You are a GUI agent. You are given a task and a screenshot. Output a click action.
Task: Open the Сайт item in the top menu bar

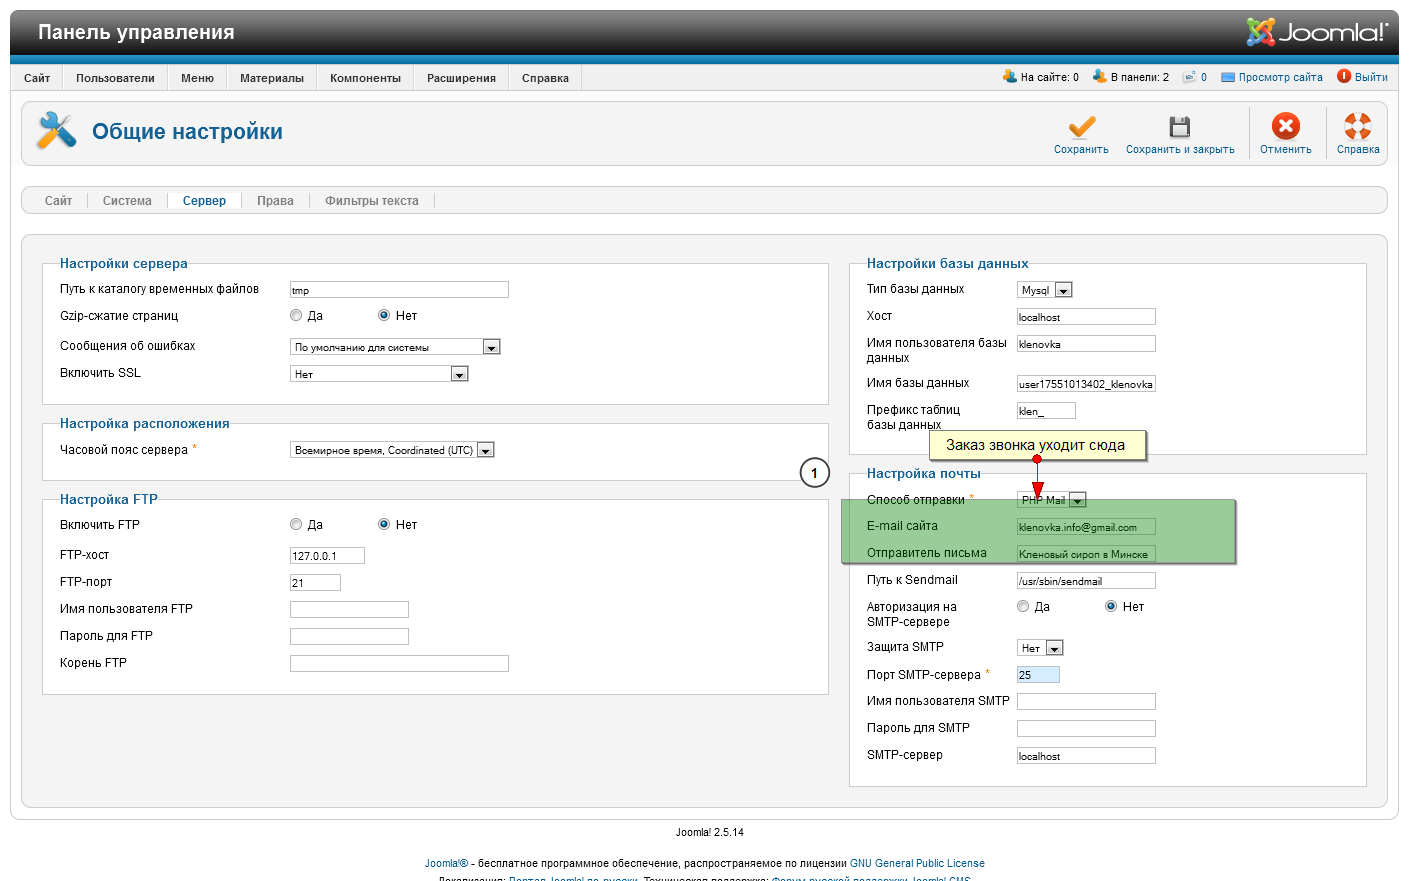[x=37, y=78]
